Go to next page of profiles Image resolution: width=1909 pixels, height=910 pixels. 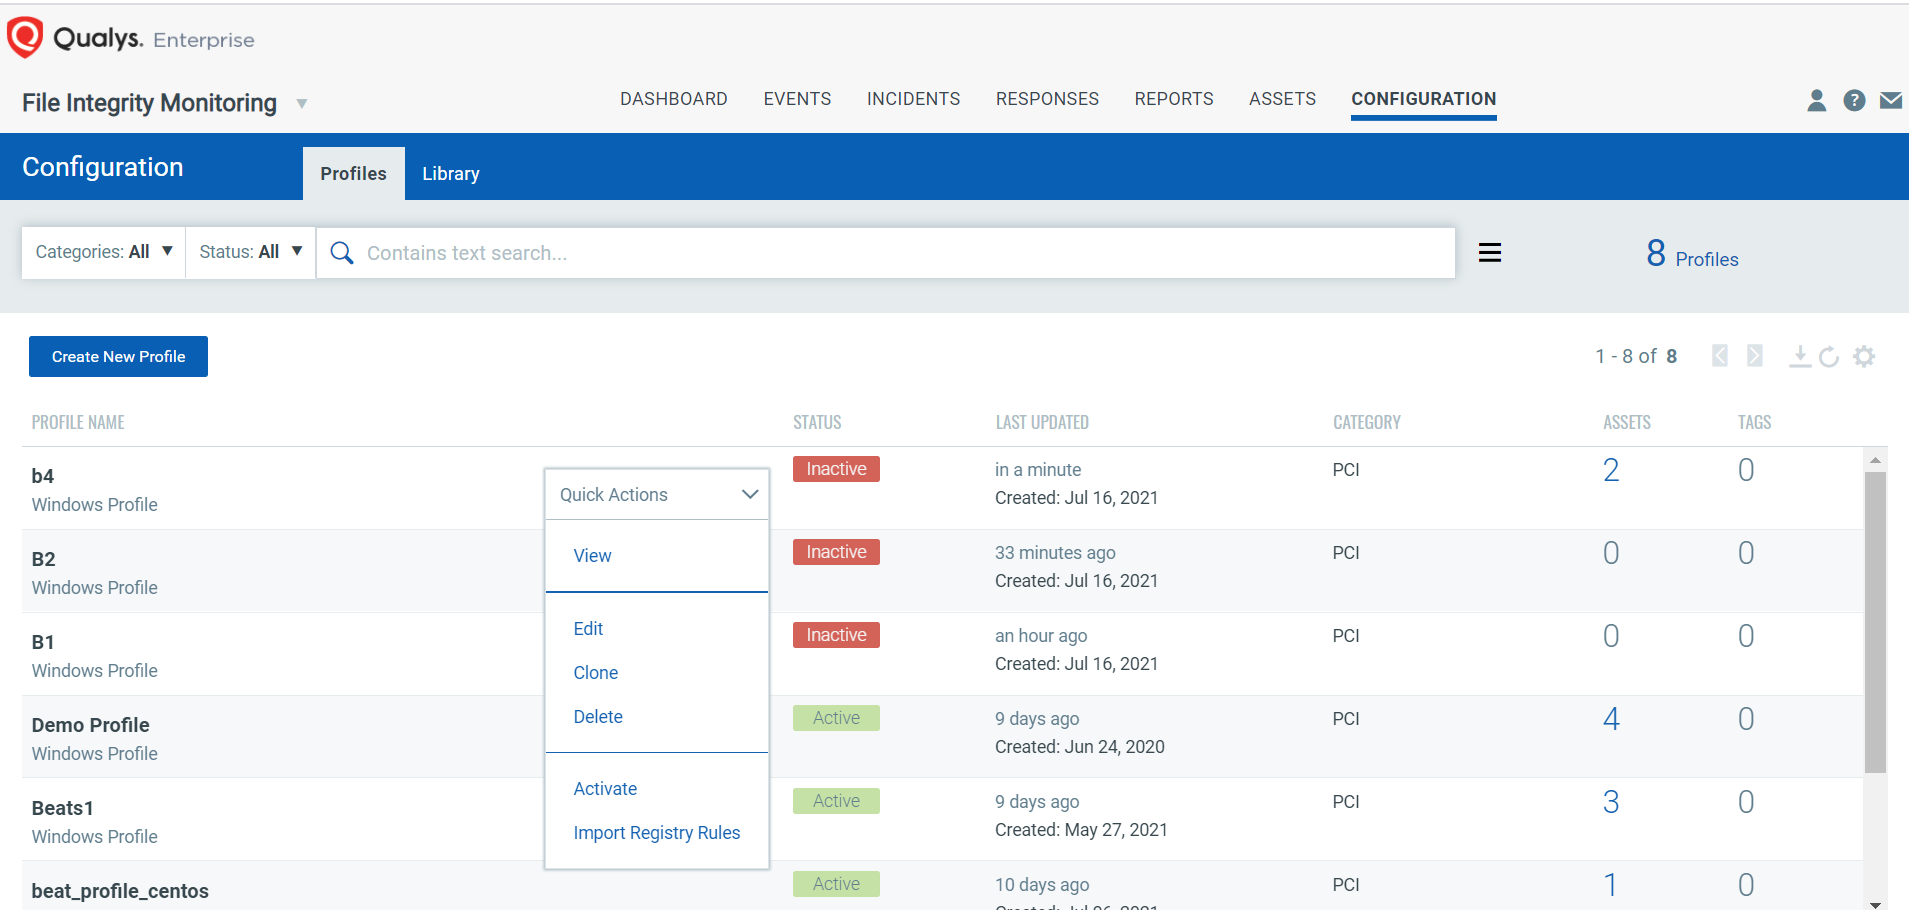pyautogui.click(x=1754, y=356)
